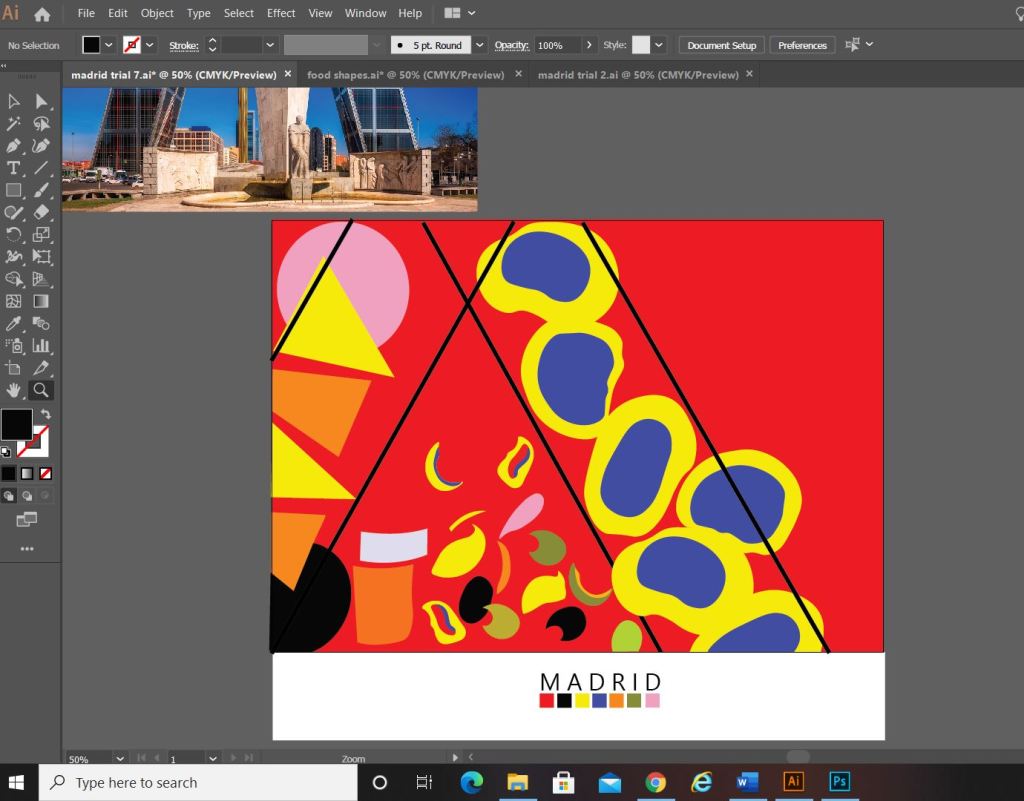Open Preferences from the control bar
Screen dimensions: 1024x801
pos(802,45)
